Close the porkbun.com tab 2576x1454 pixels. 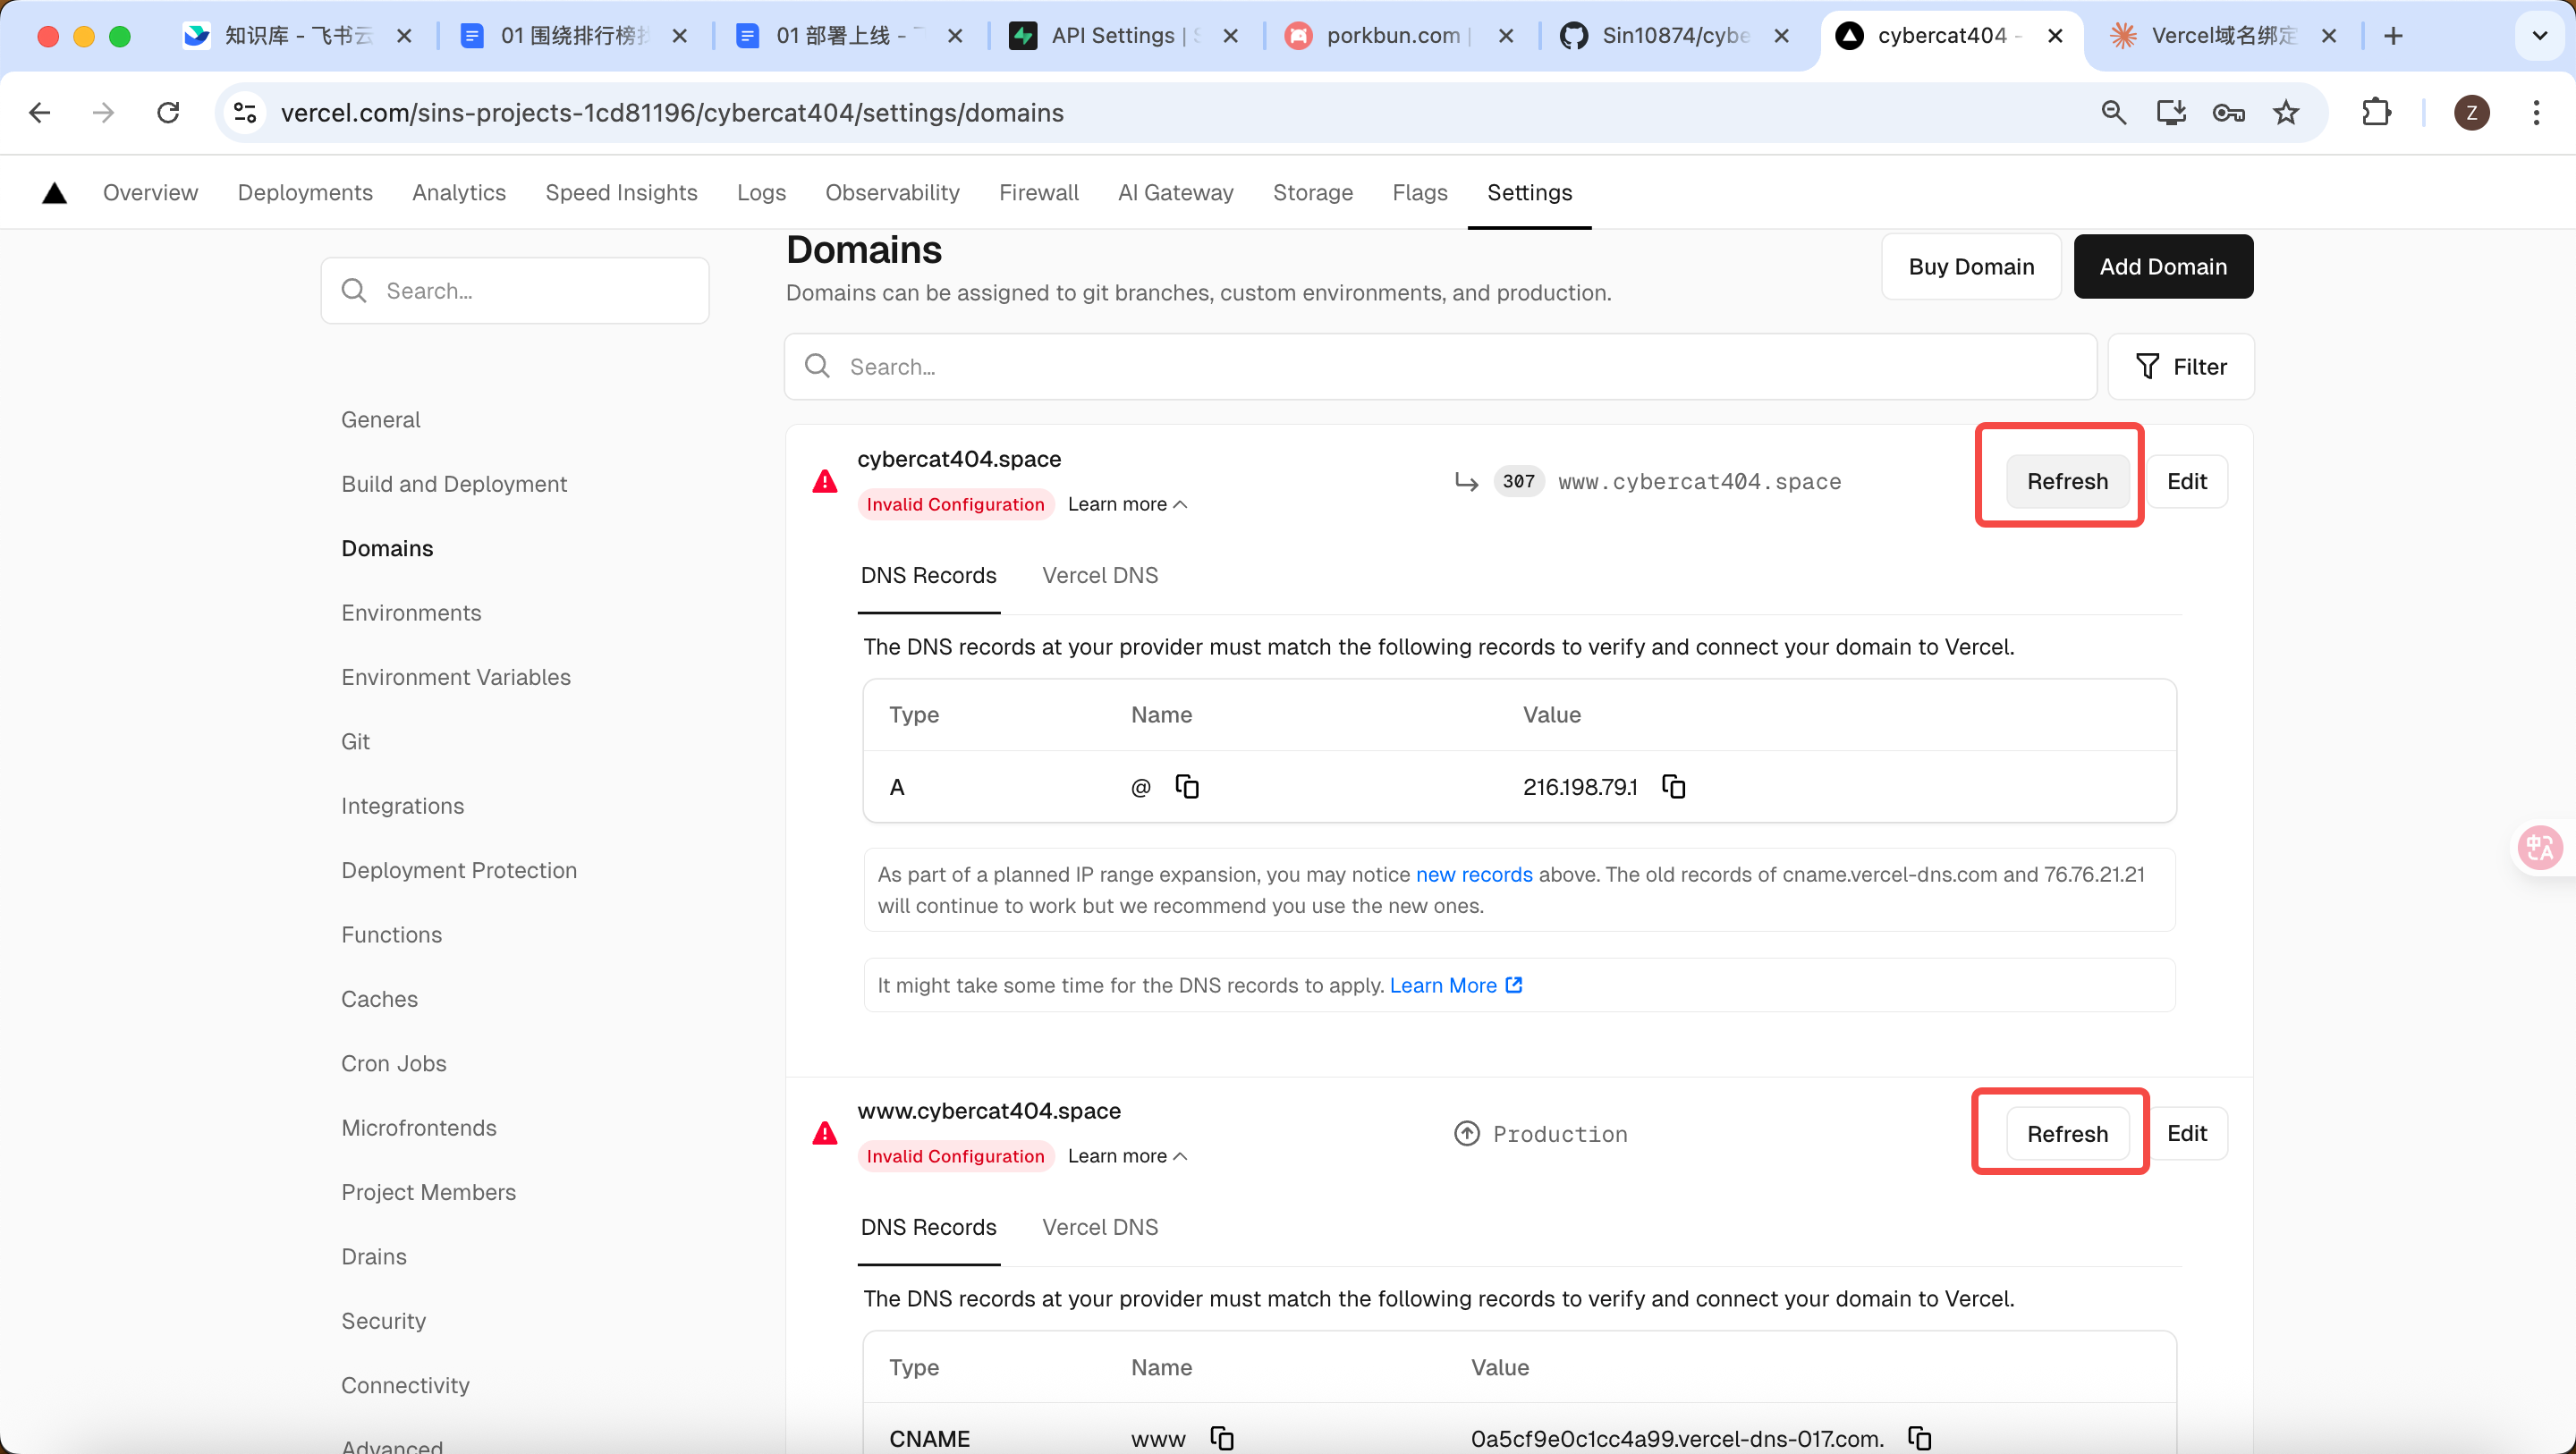click(1506, 36)
